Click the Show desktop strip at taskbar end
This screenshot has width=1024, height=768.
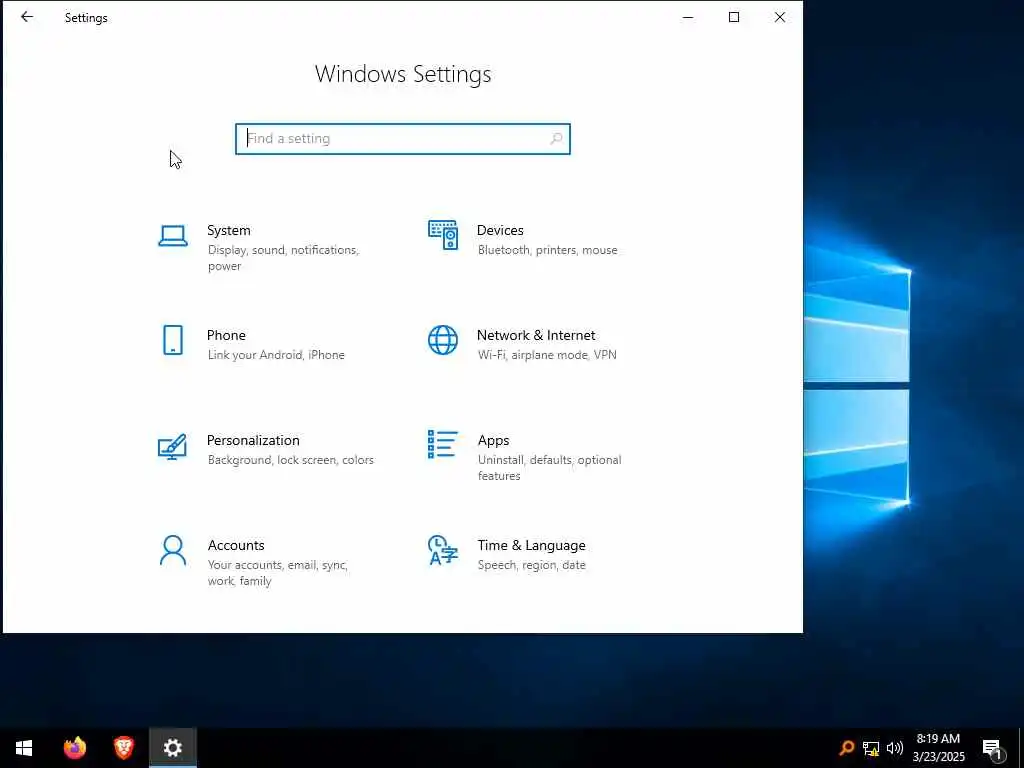1021,748
